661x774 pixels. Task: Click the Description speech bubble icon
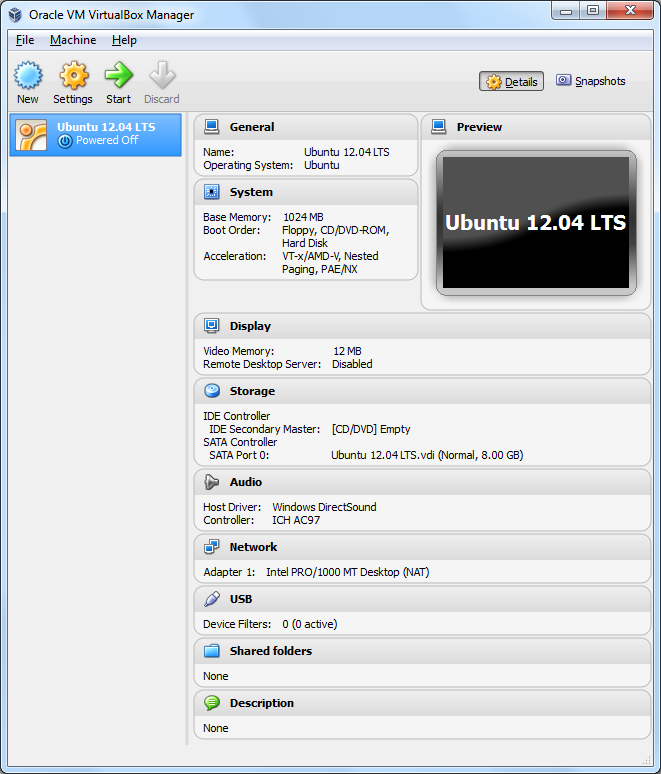pos(212,703)
